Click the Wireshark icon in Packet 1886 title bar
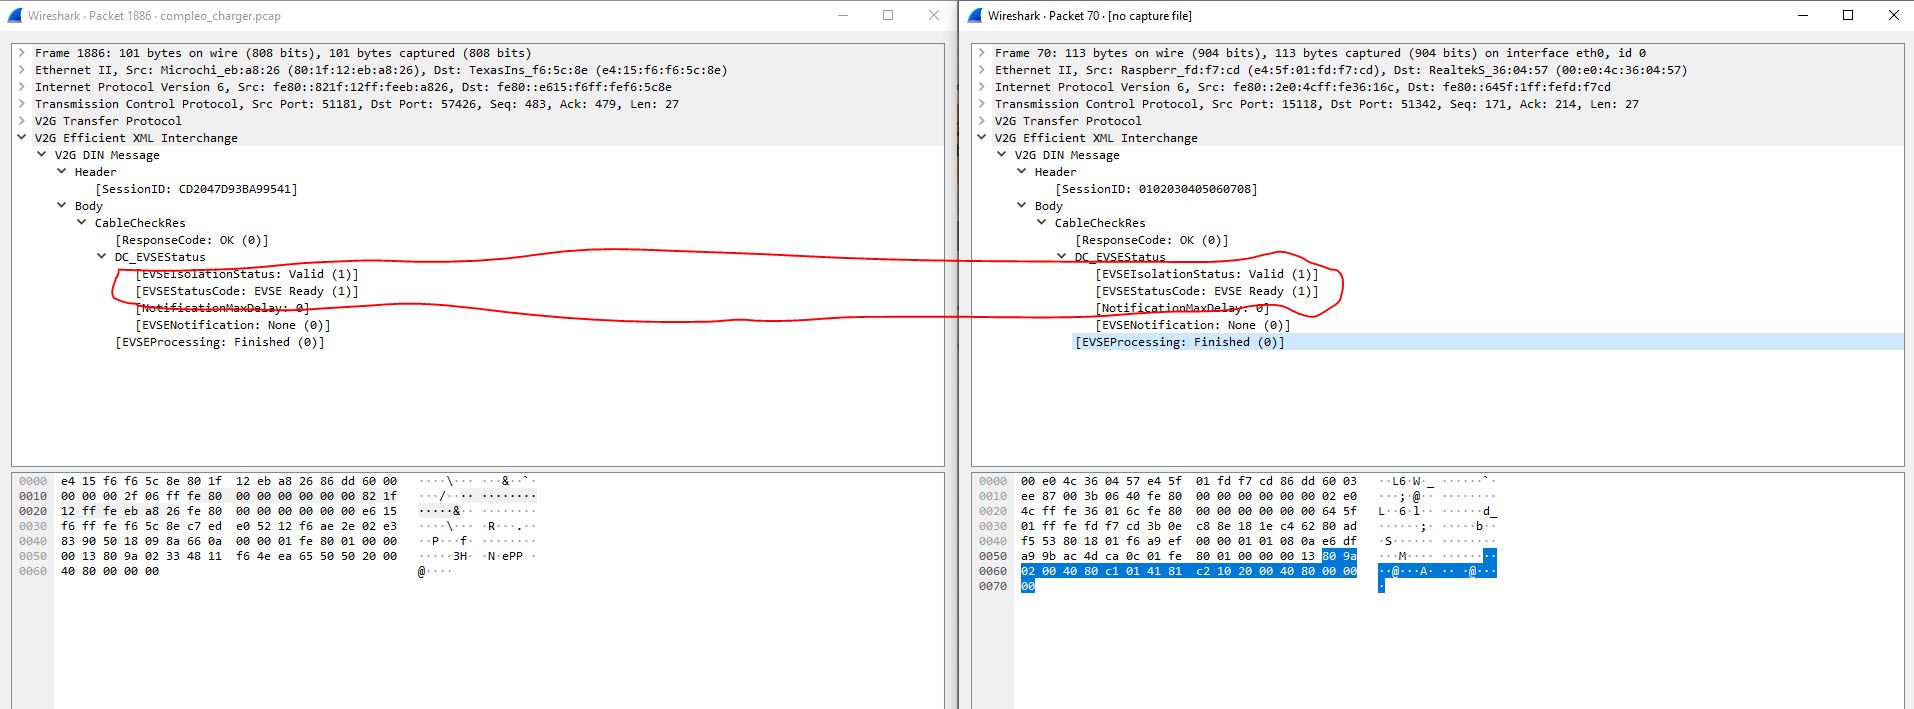This screenshot has height=709, width=1914. (13, 15)
